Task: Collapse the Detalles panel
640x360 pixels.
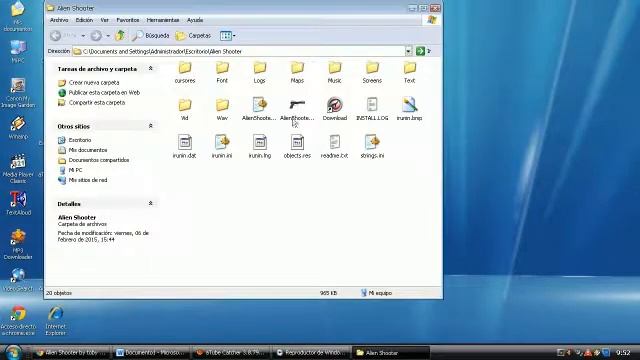Action: coord(151,203)
